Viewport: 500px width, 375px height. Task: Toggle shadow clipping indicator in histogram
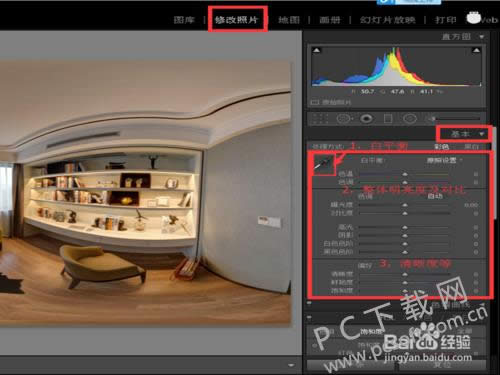pyautogui.click(x=317, y=50)
